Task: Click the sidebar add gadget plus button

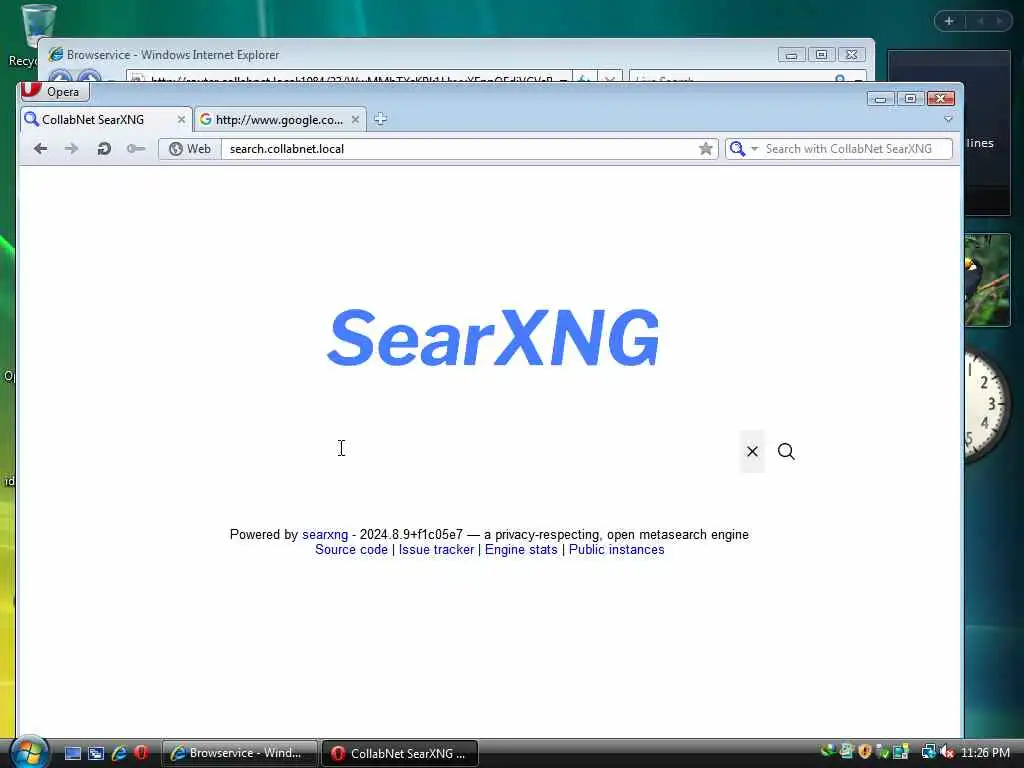Action: tap(949, 21)
